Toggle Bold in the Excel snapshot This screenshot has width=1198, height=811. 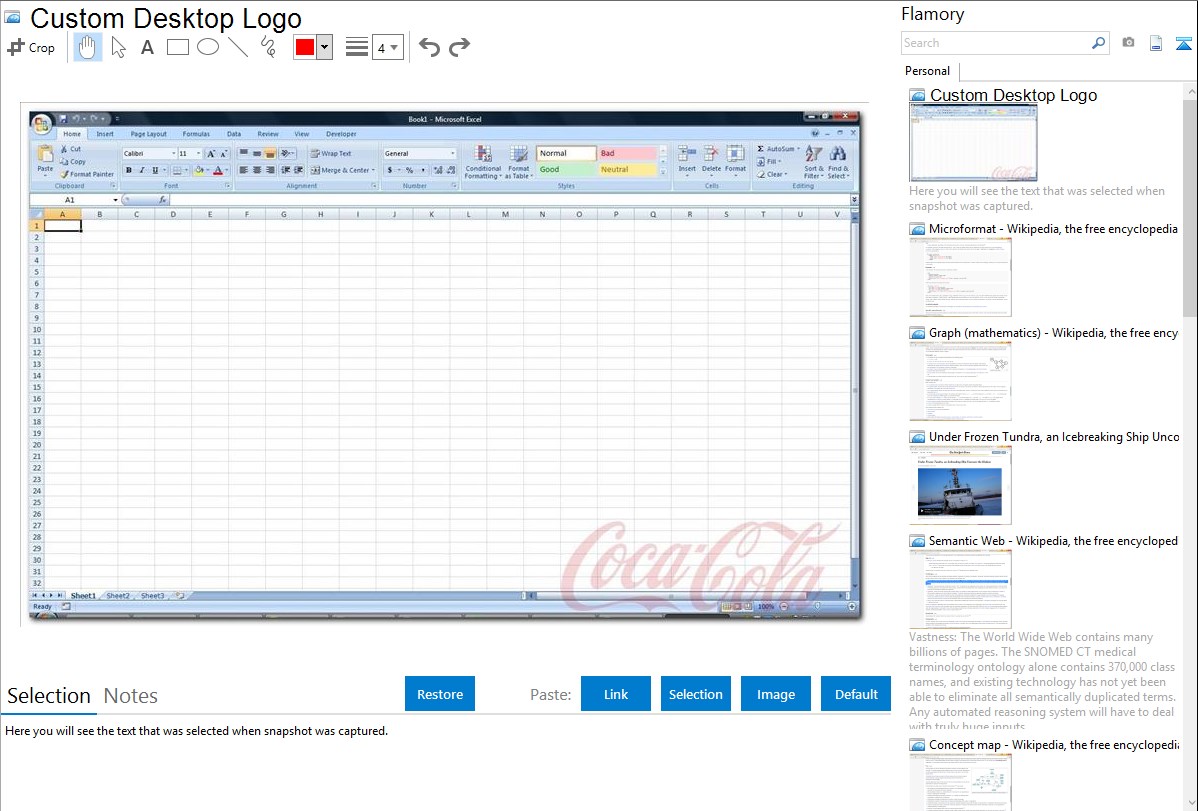(x=129, y=170)
